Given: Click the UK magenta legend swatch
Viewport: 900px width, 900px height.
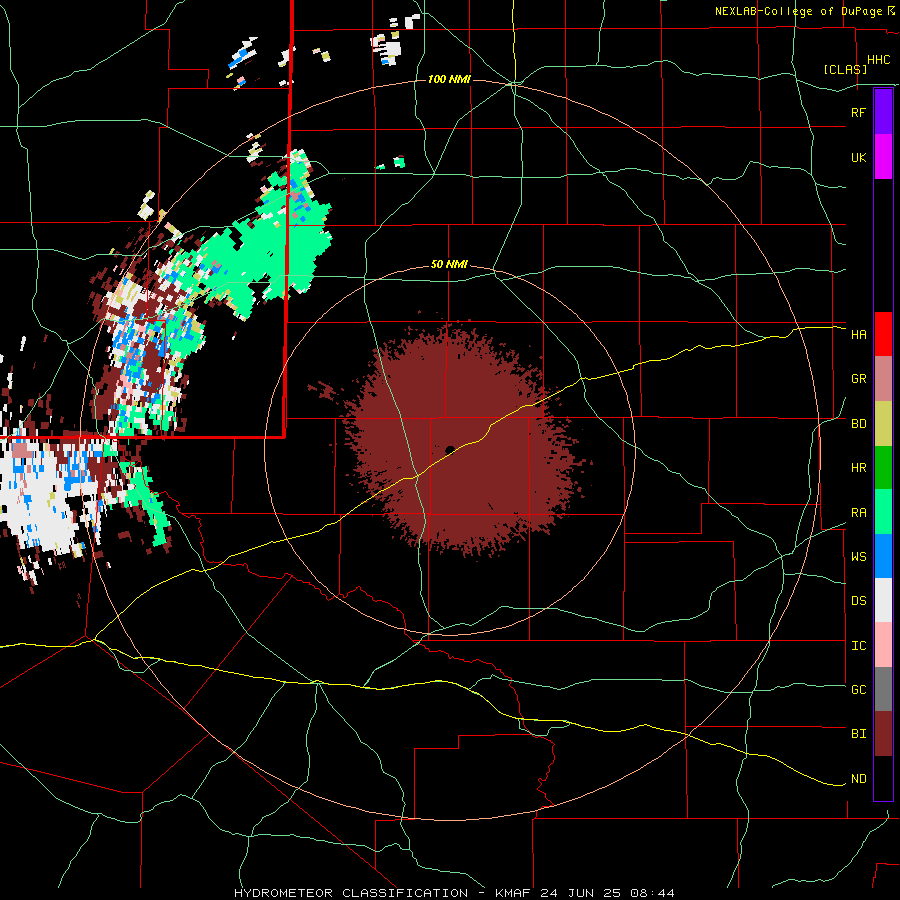Looking at the screenshot, I should click(x=883, y=157).
